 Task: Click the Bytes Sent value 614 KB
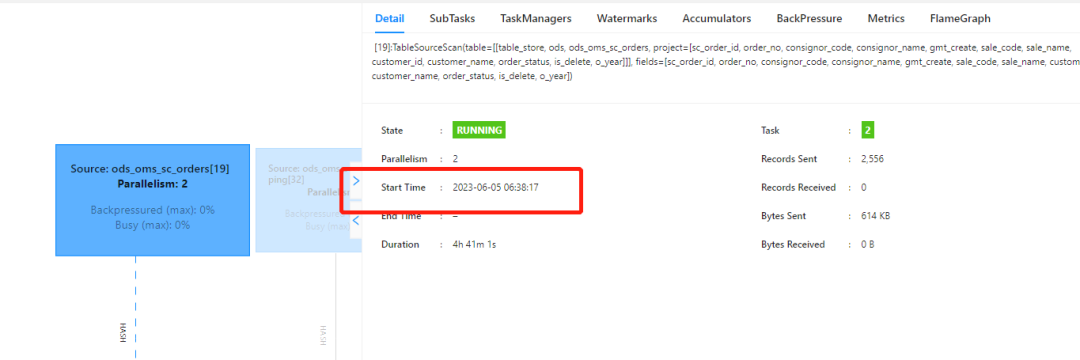point(875,216)
